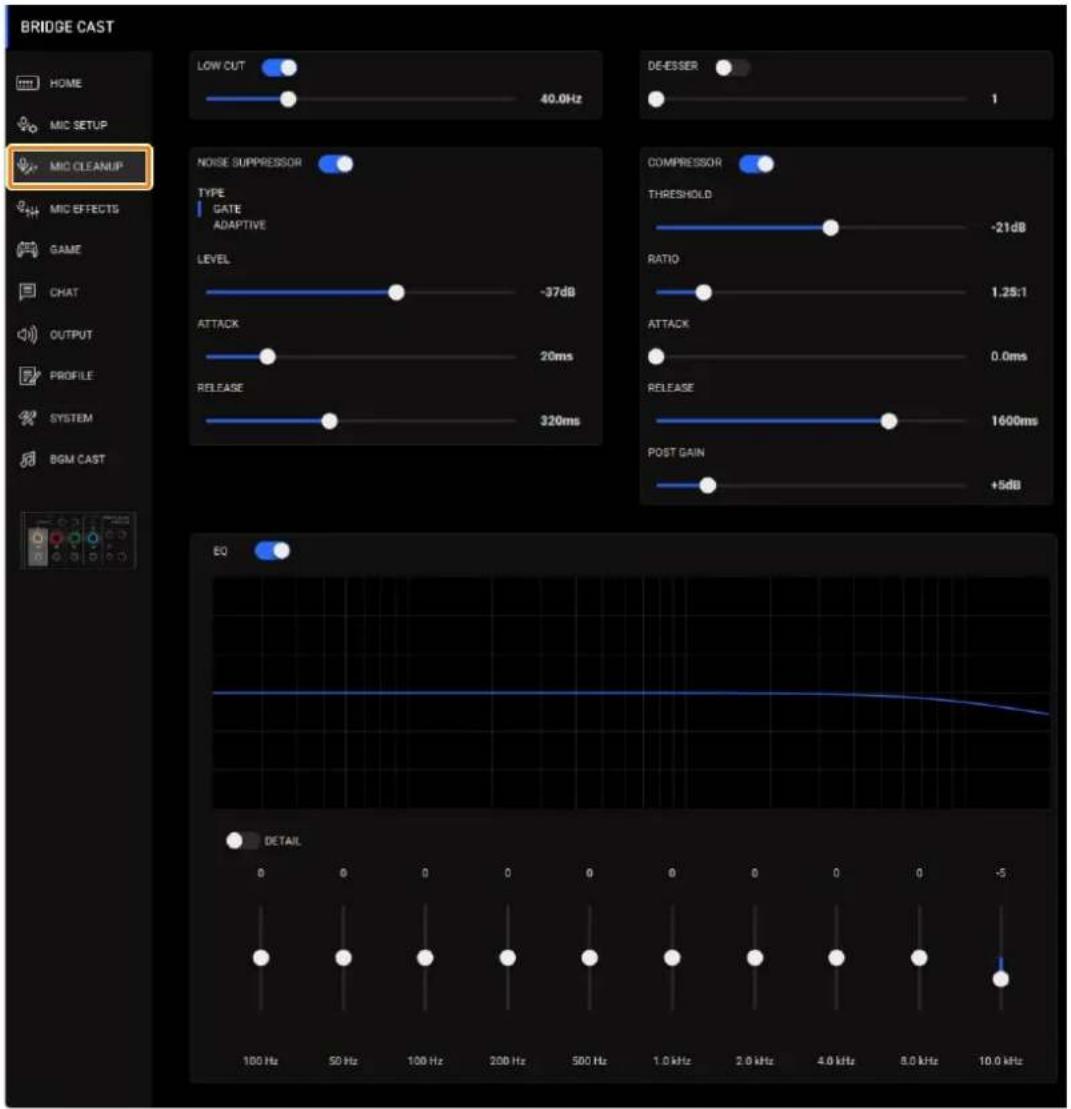Screen dimensions: 1071x1109
Task: Click the 500 Hz EQ band handle
Action: [x=590, y=958]
